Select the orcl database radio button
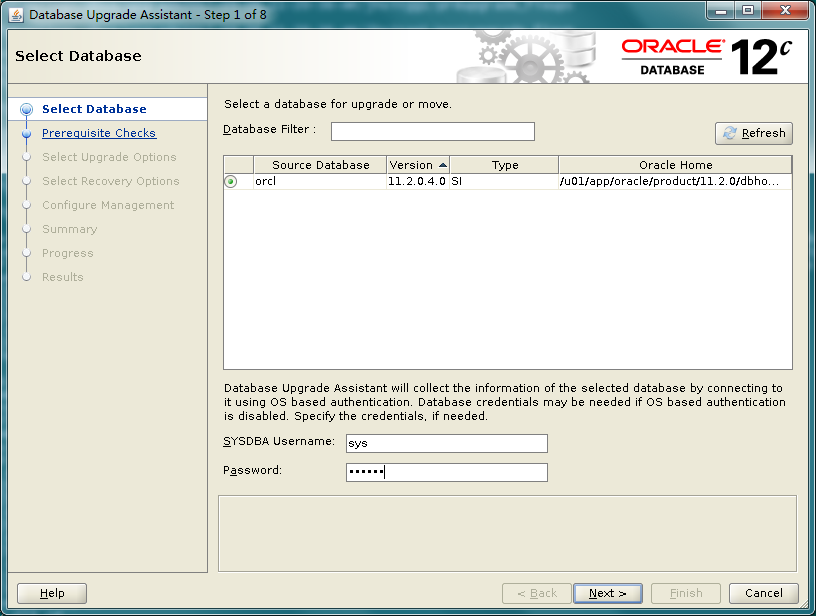The image size is (816, 616). (229, 182)
